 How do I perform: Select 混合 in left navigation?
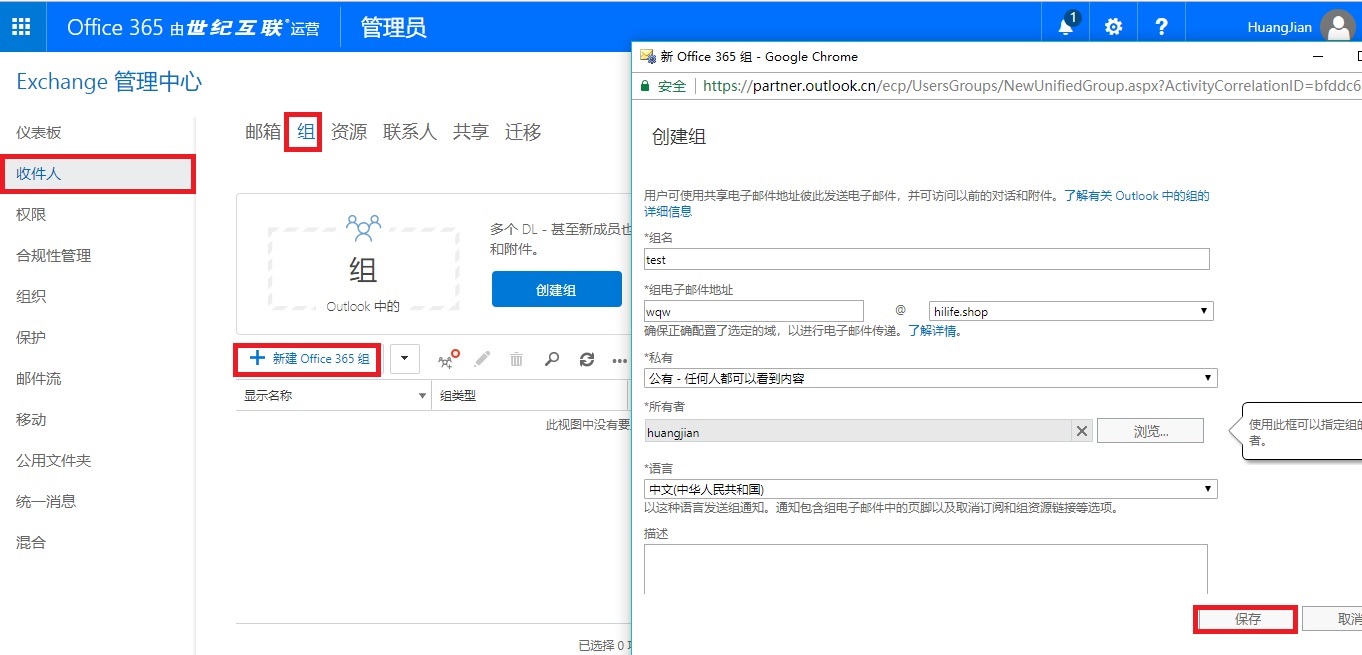point(31,543)
